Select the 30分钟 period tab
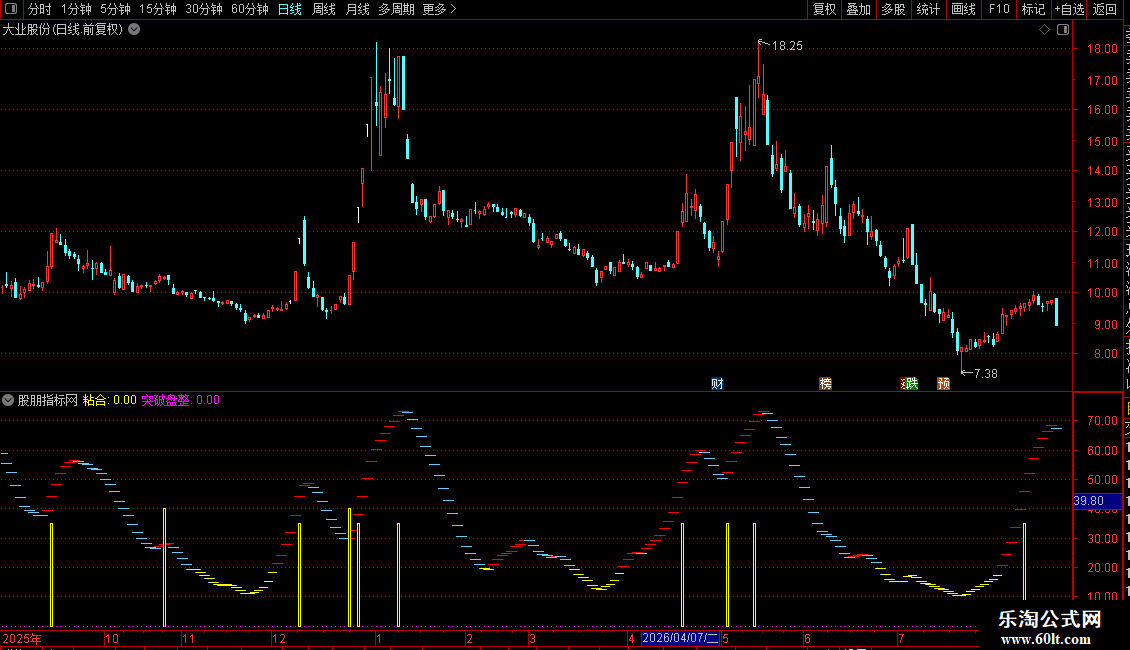 click(204, 9)
